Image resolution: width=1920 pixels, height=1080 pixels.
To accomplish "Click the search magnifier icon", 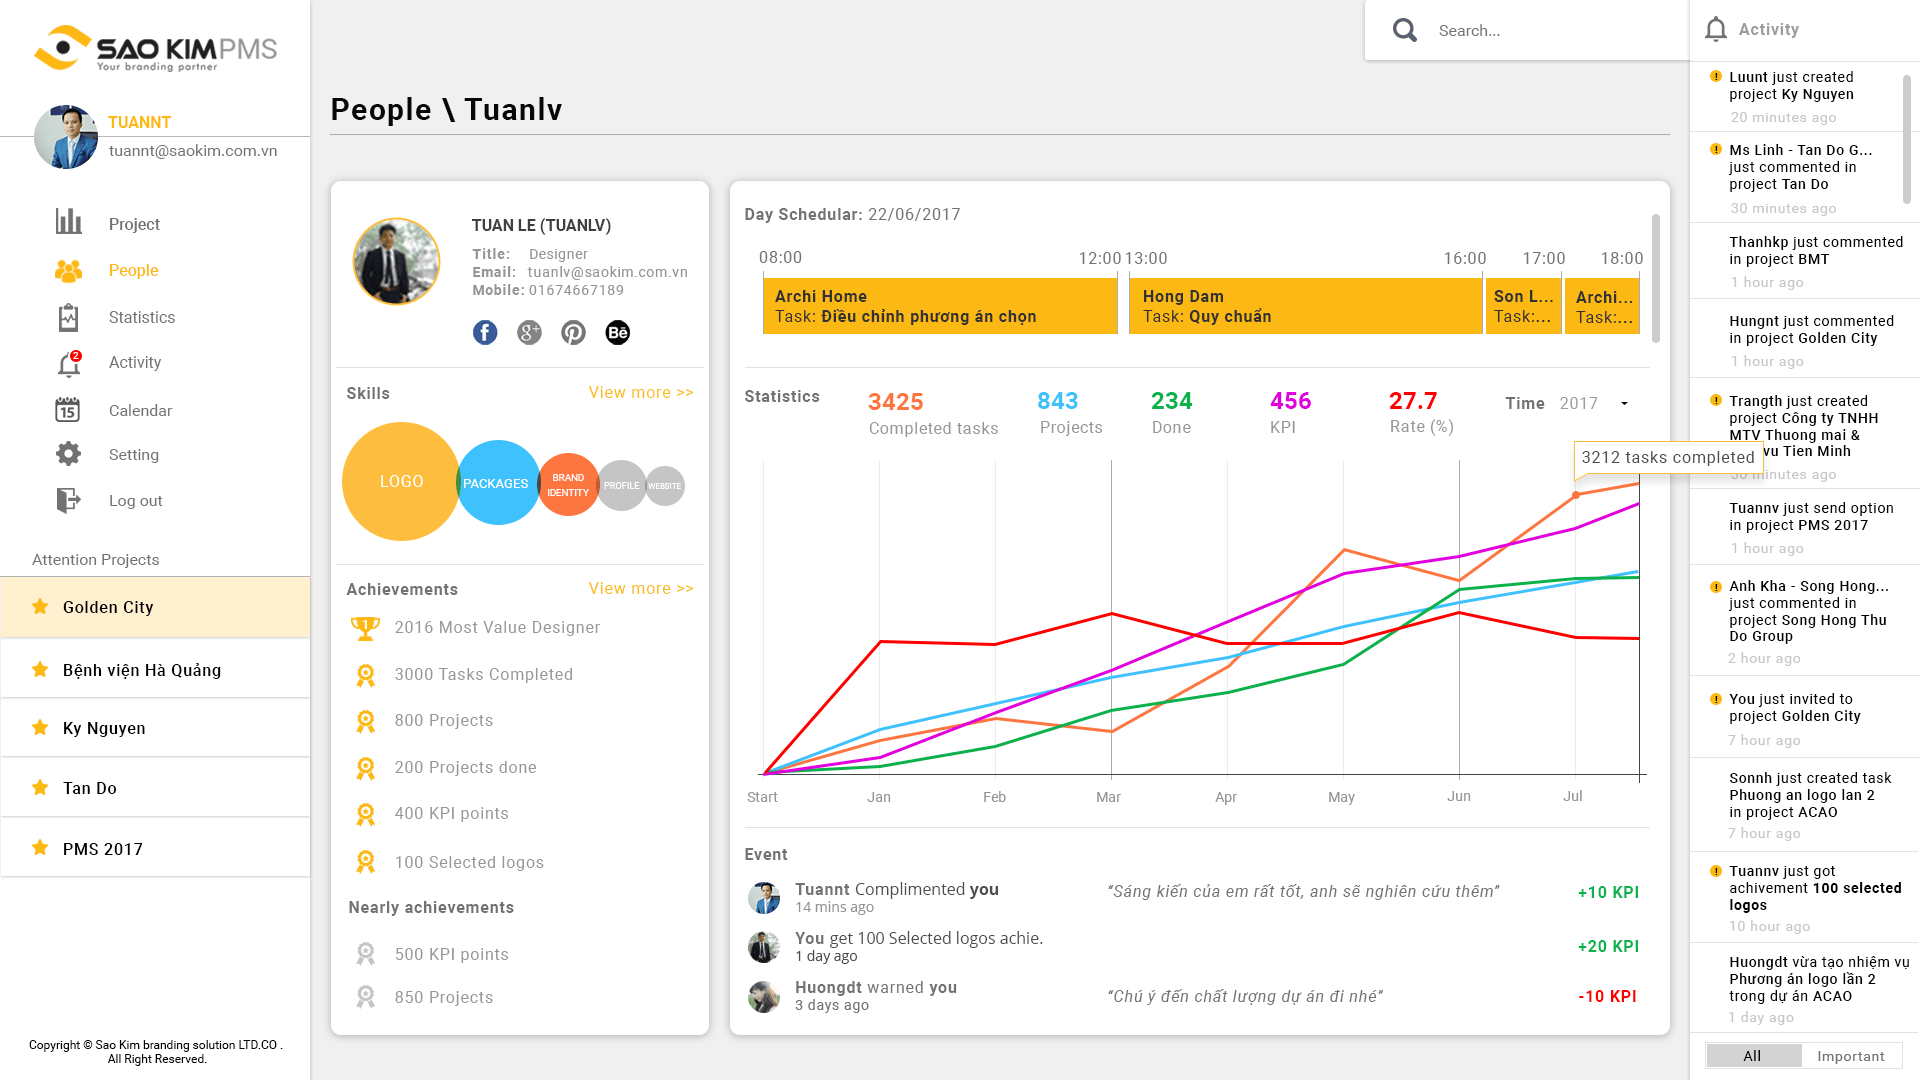I will 1405,30.
